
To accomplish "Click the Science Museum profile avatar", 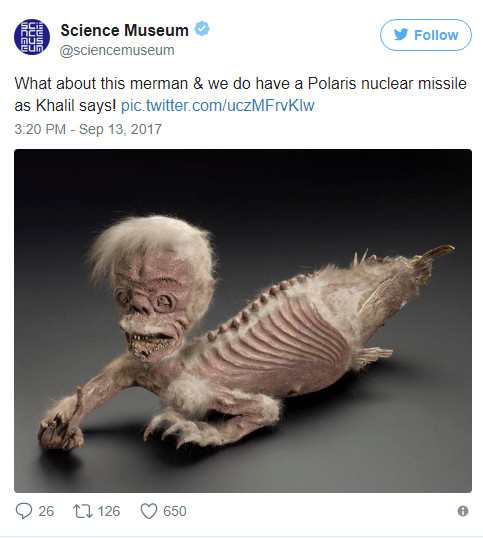I will [x=32, y=37].
